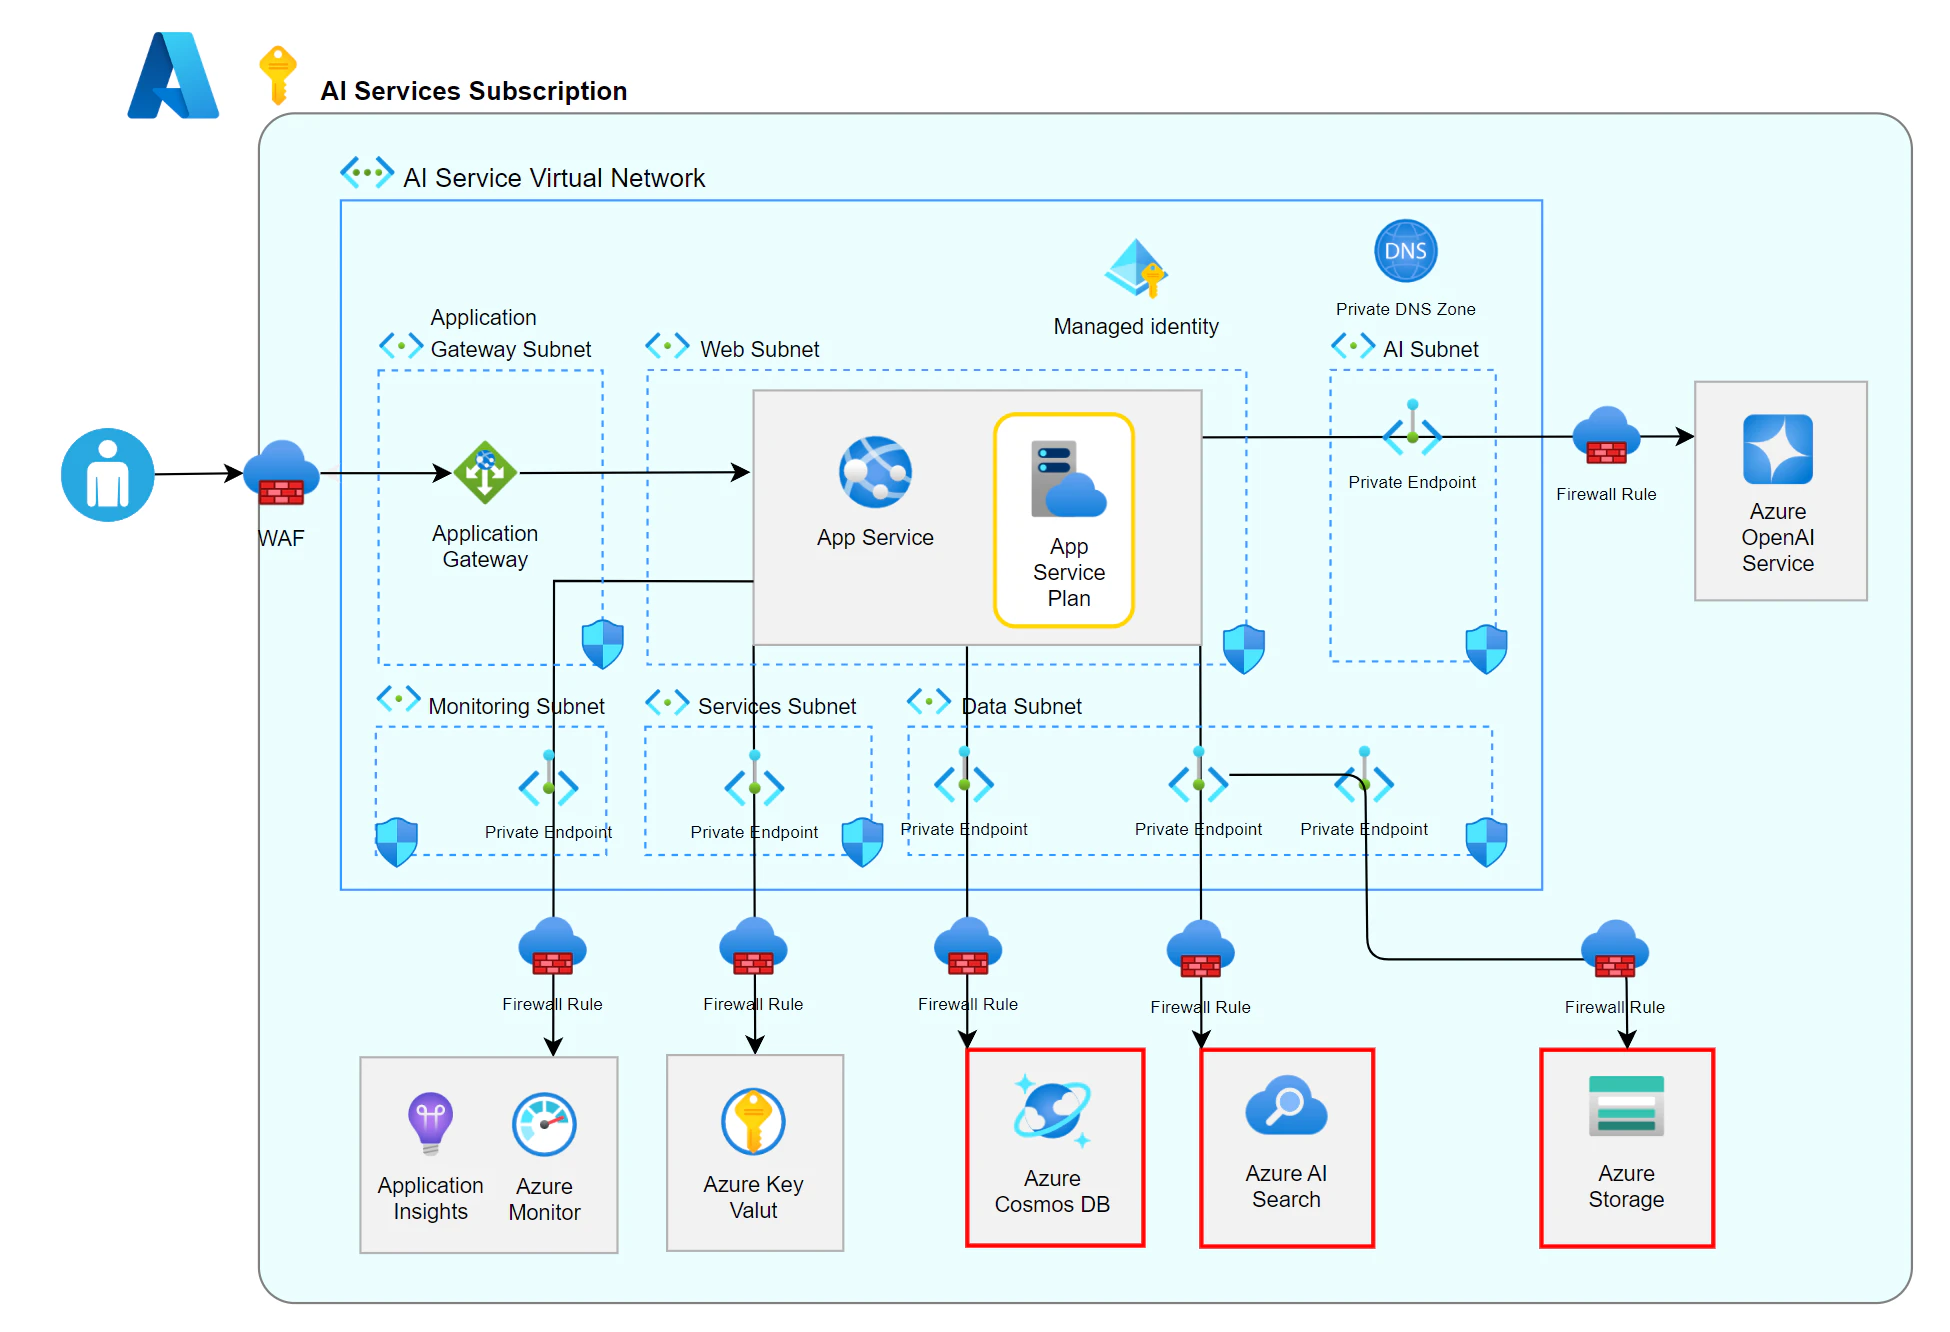Click firewall rule icon above Application Insights

tap(552, 946)
